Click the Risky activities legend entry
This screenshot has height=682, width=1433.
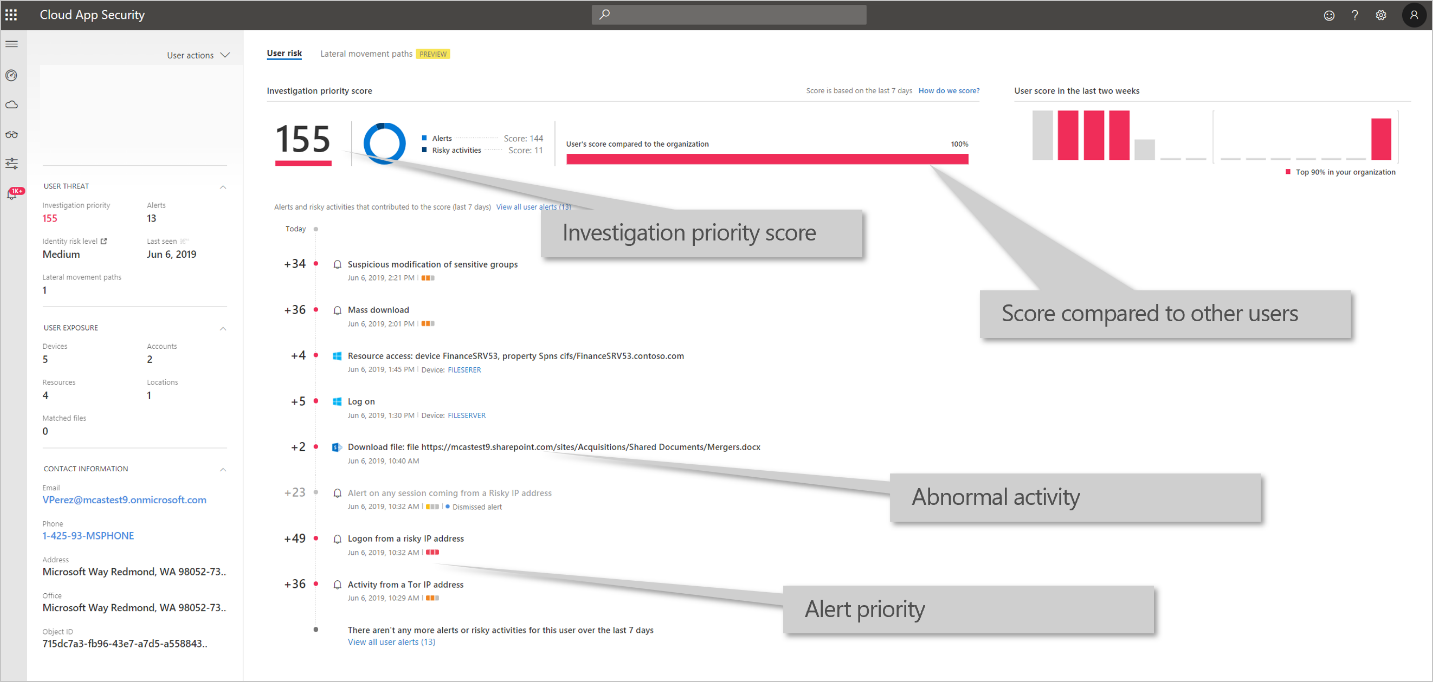tap(452, 150)
